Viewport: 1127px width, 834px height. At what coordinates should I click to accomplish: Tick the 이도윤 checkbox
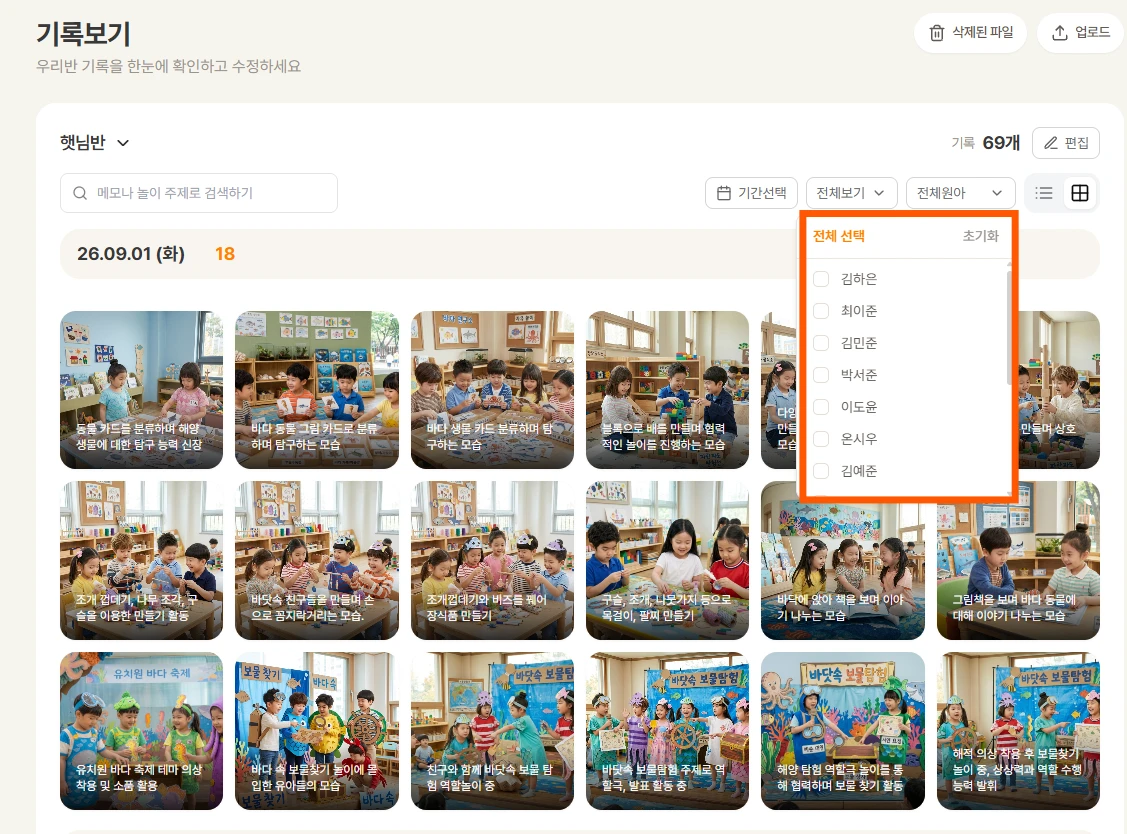tap(821, 407)
